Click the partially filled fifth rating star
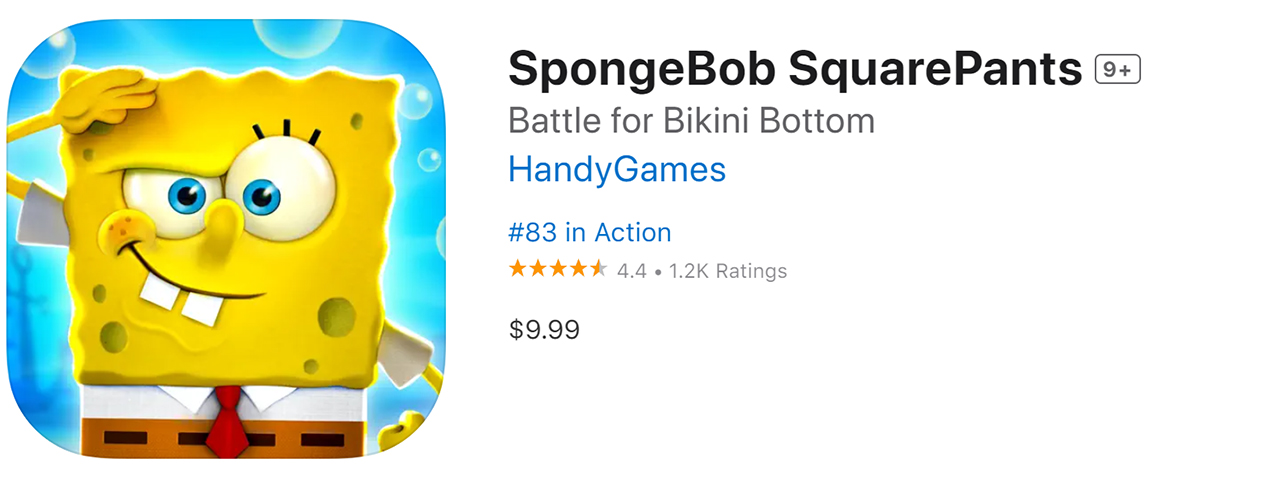The height and width of the screenshot is (477, 1280). tap(598, 269)
